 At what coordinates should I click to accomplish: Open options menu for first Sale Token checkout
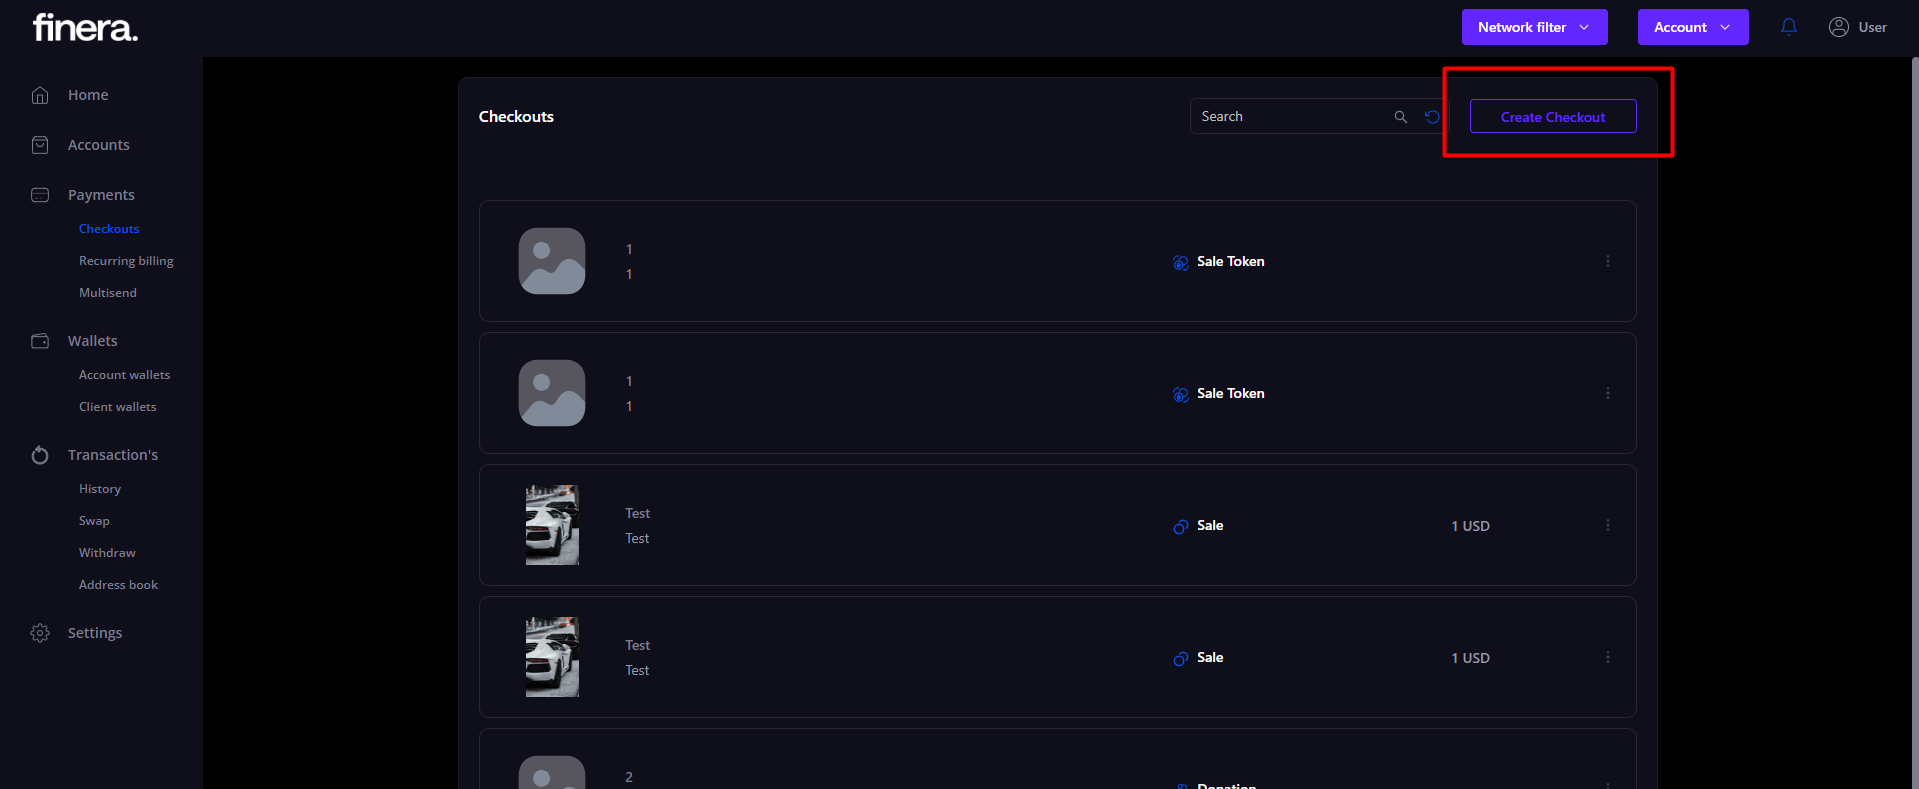1608,261
